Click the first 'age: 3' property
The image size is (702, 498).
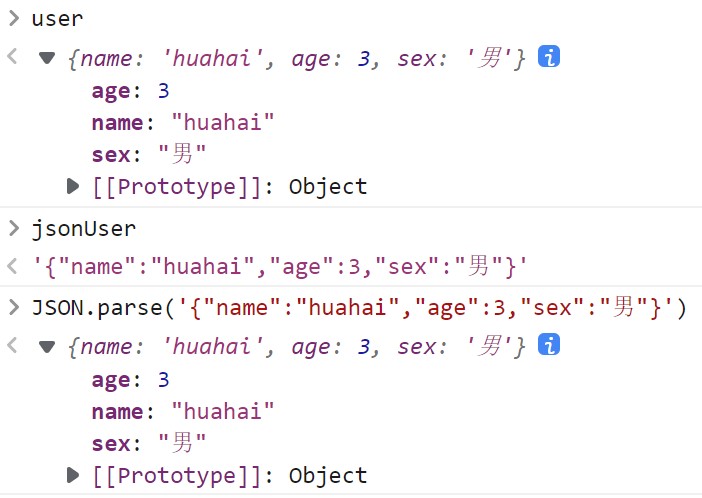(x=130, y=91)
